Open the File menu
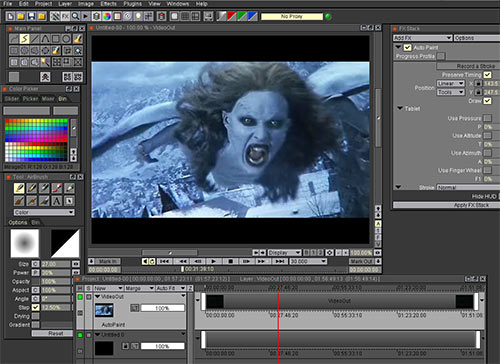Screen dimensions: 500x364 [7, 4]
